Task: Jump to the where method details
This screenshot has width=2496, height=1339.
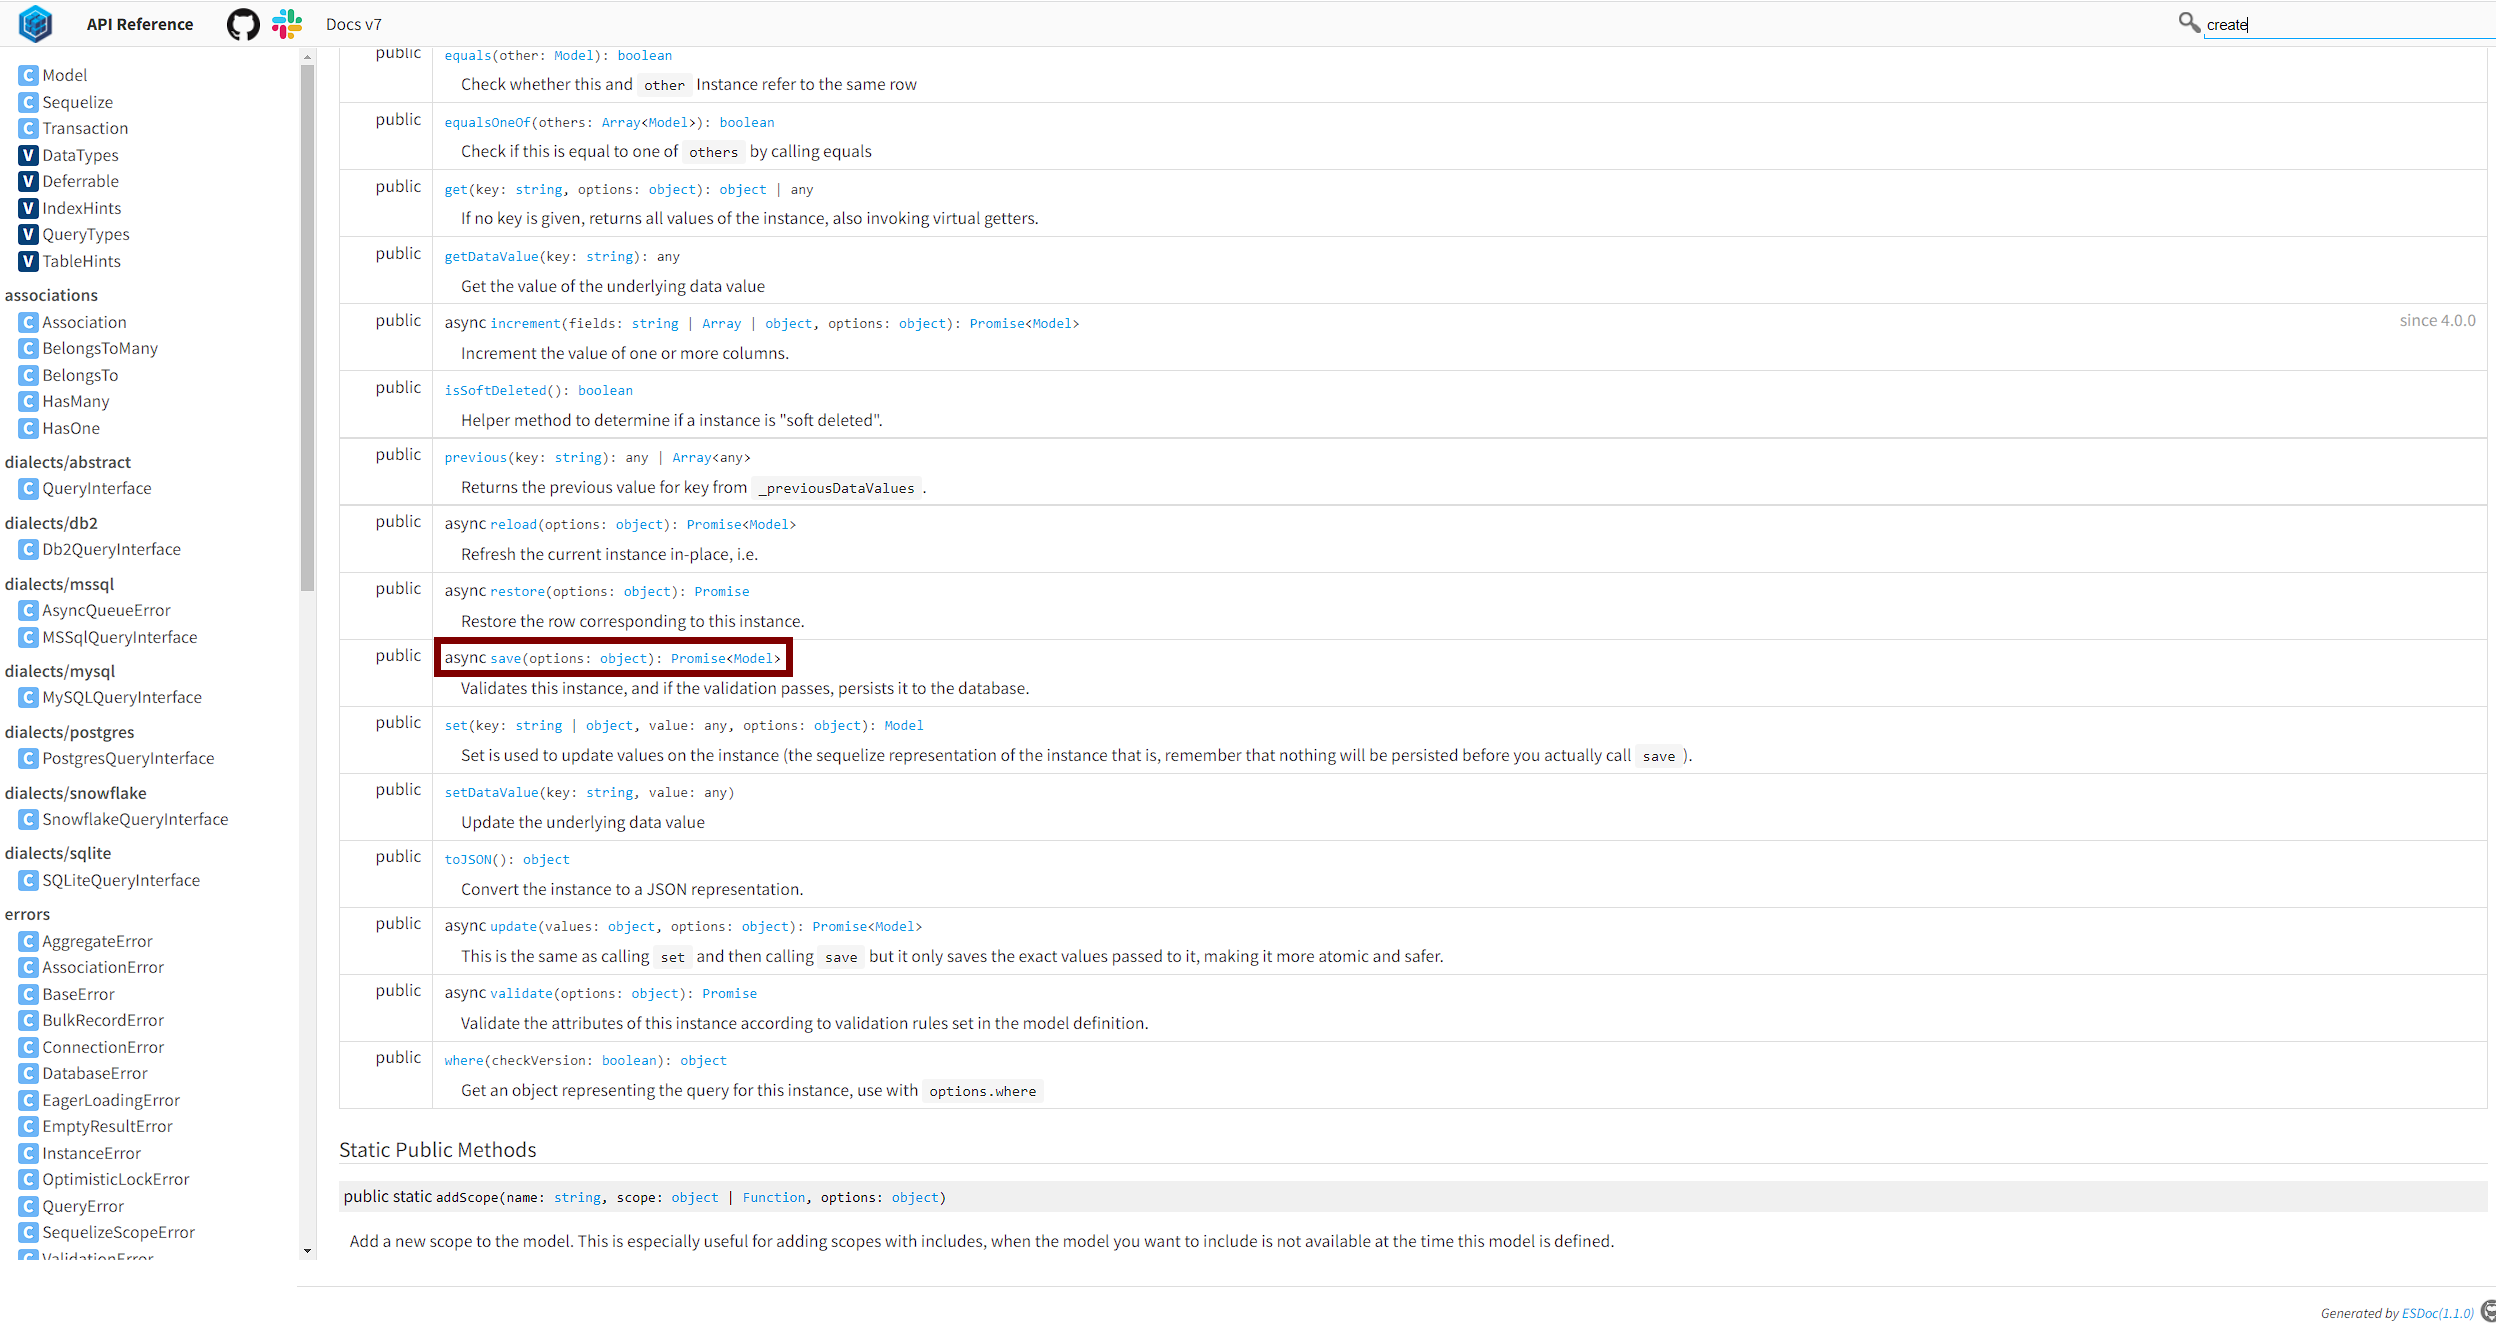Action: coord(464,1061)
